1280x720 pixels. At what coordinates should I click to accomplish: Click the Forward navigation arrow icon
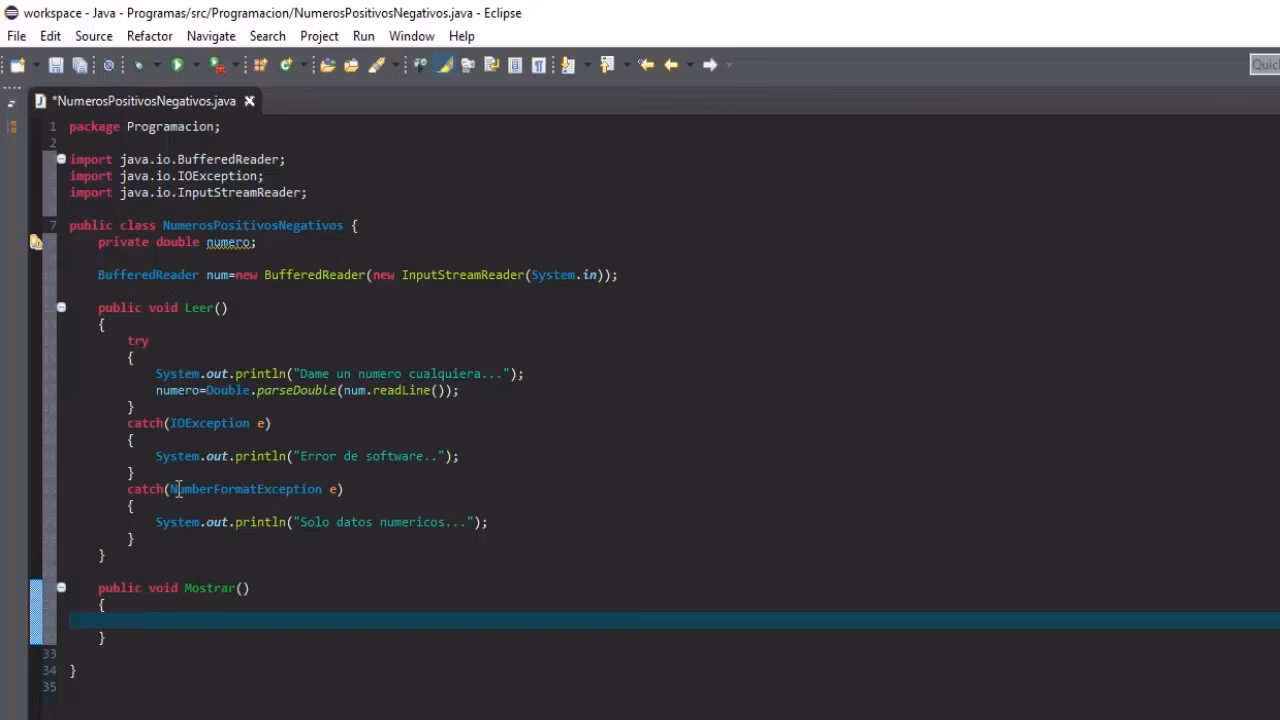[x=710, y=65]
